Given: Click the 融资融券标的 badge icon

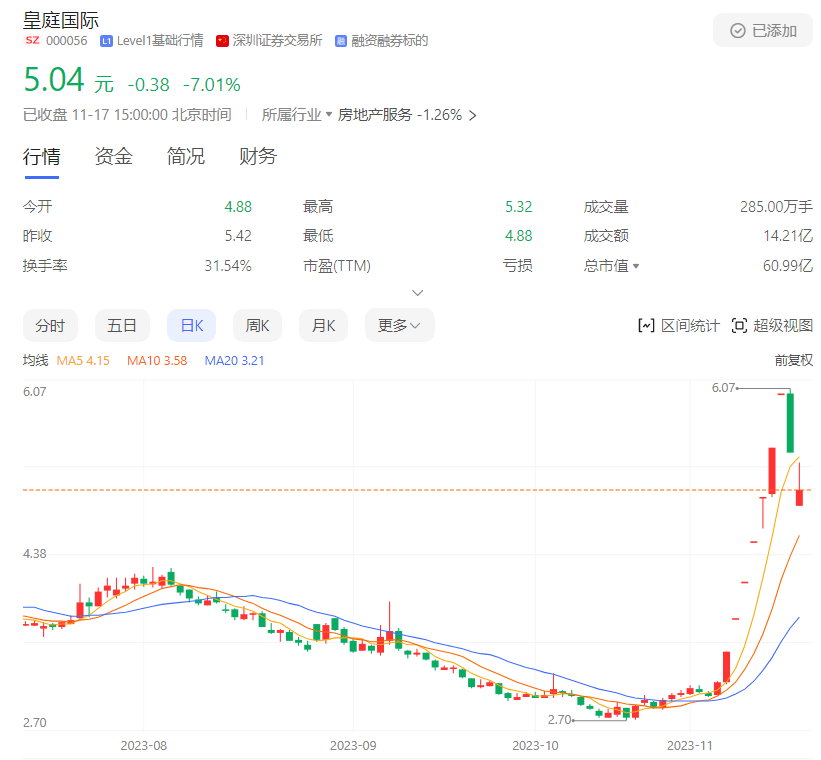Looking at the screenshot, I should click(340, 41).
